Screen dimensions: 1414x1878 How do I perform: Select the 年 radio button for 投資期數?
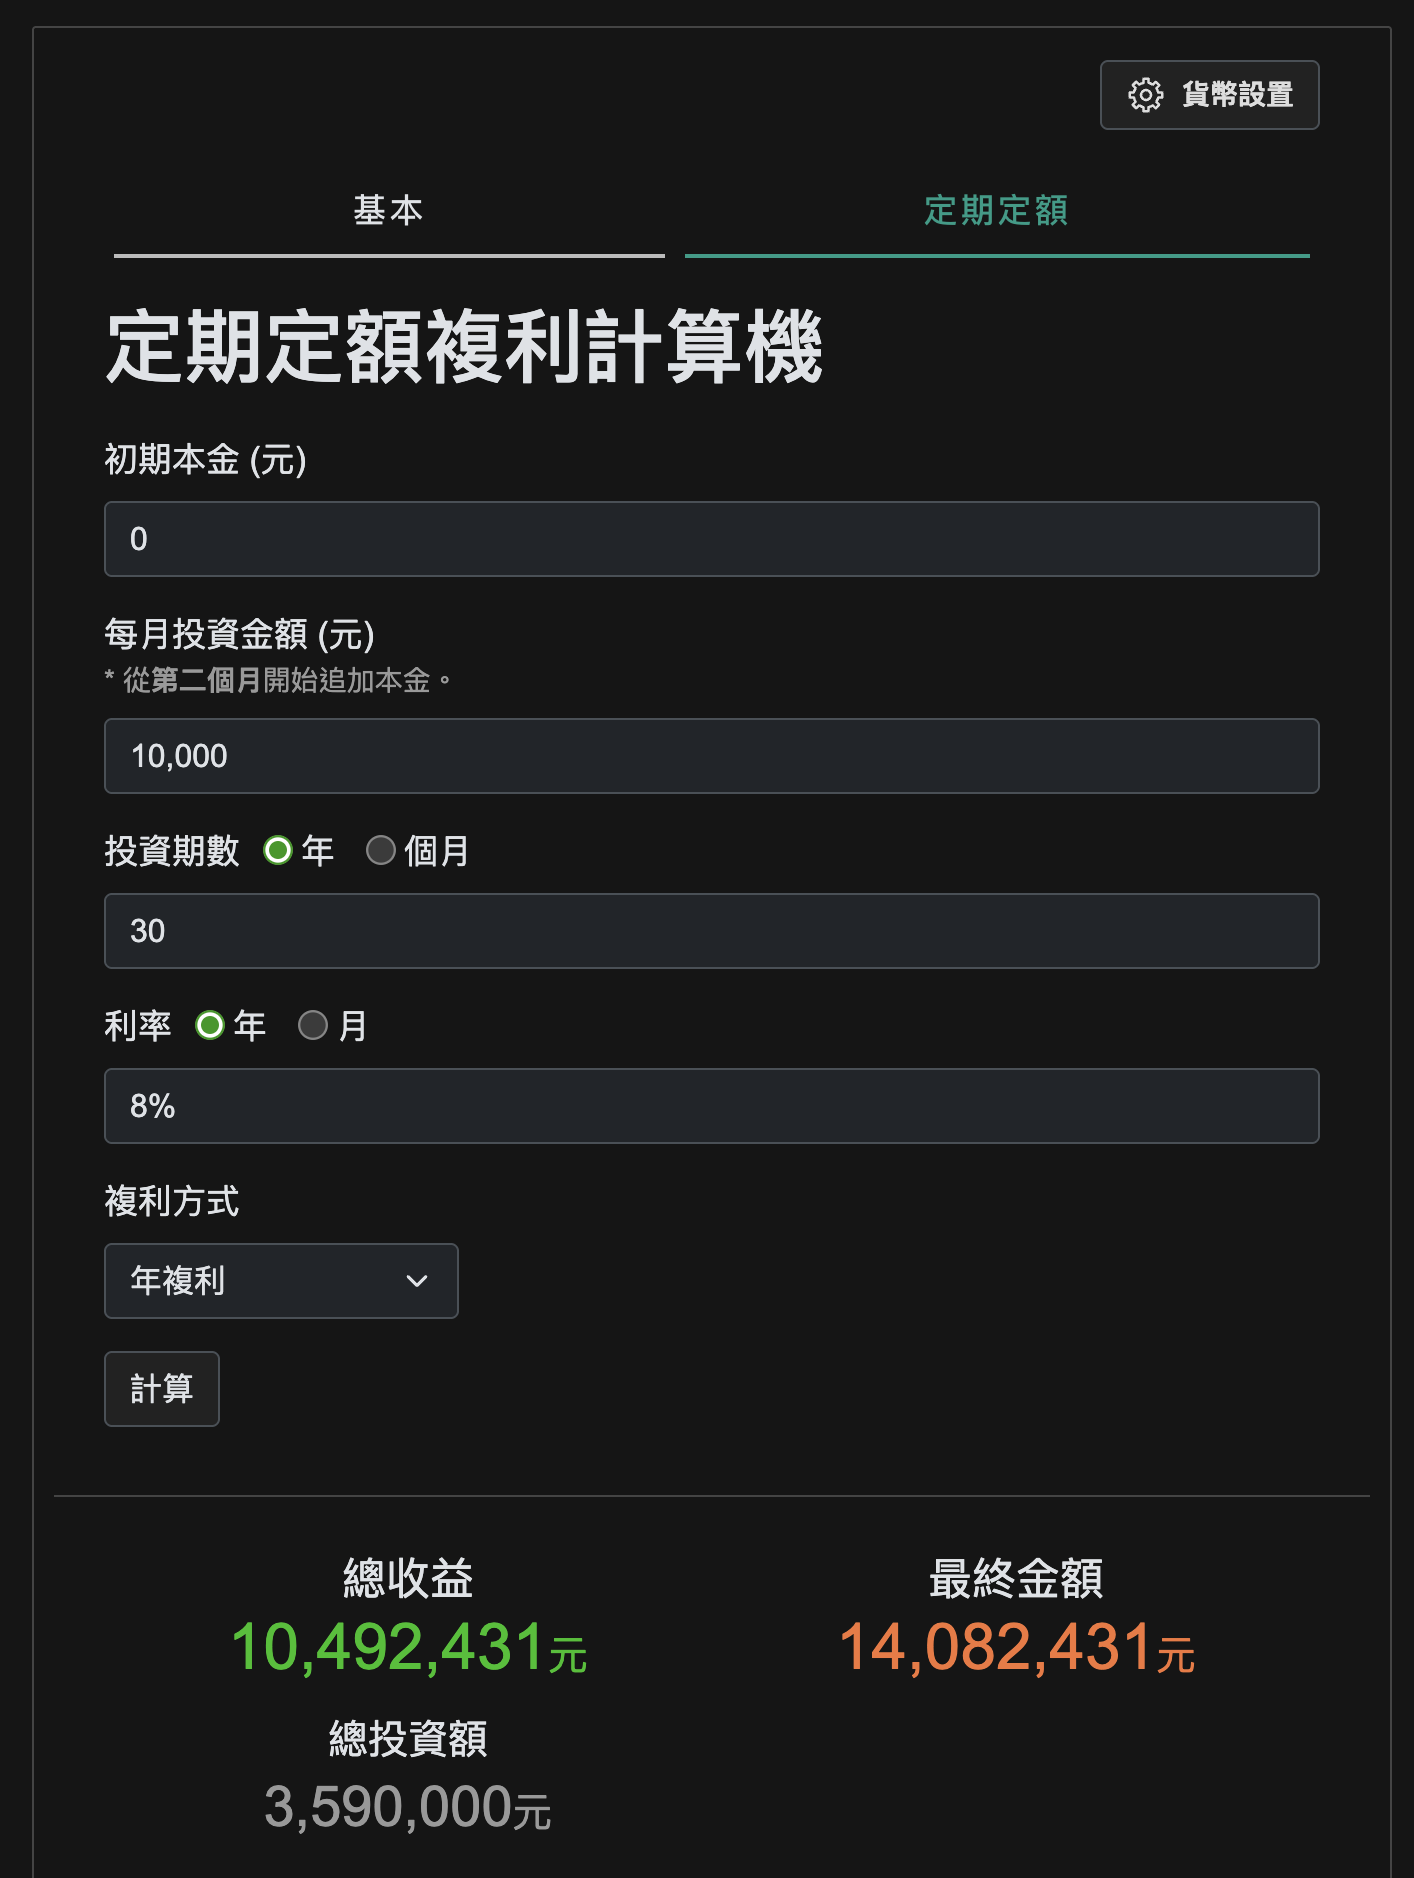[x=276, y=851]
